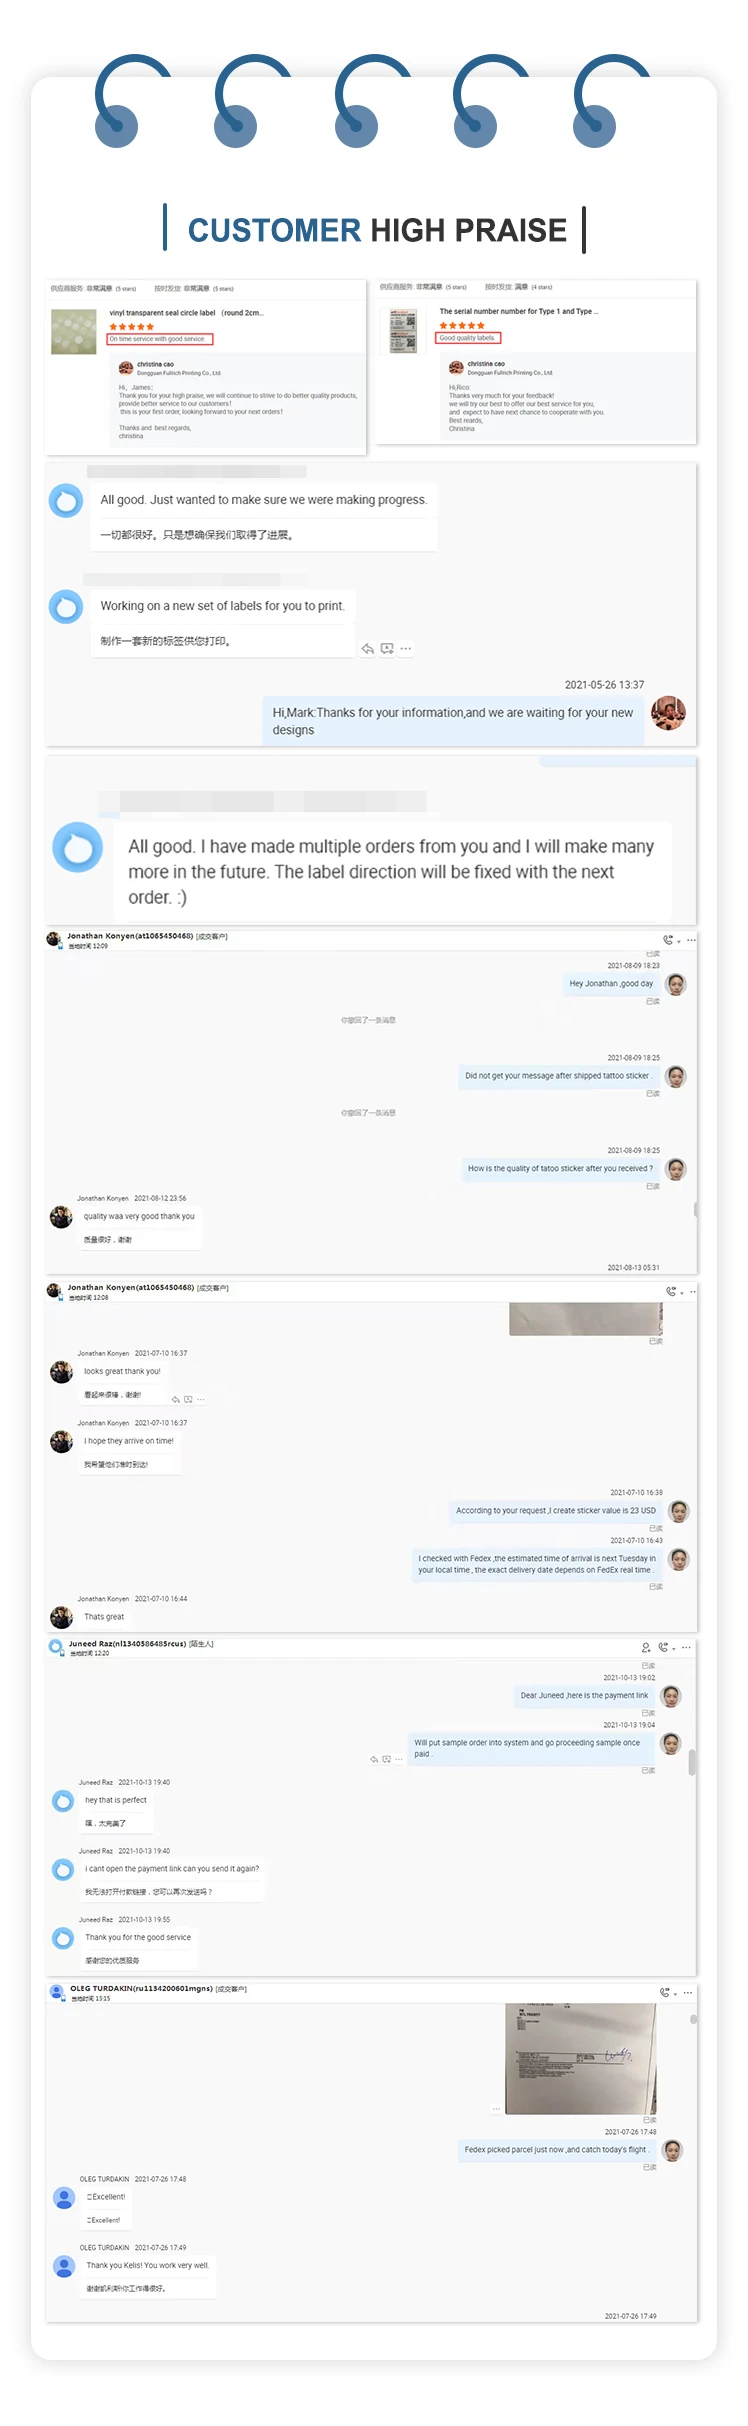Click reply arrow beside "Working on a new set" message
Screen dimensions: 748x2426
point(367,649)
